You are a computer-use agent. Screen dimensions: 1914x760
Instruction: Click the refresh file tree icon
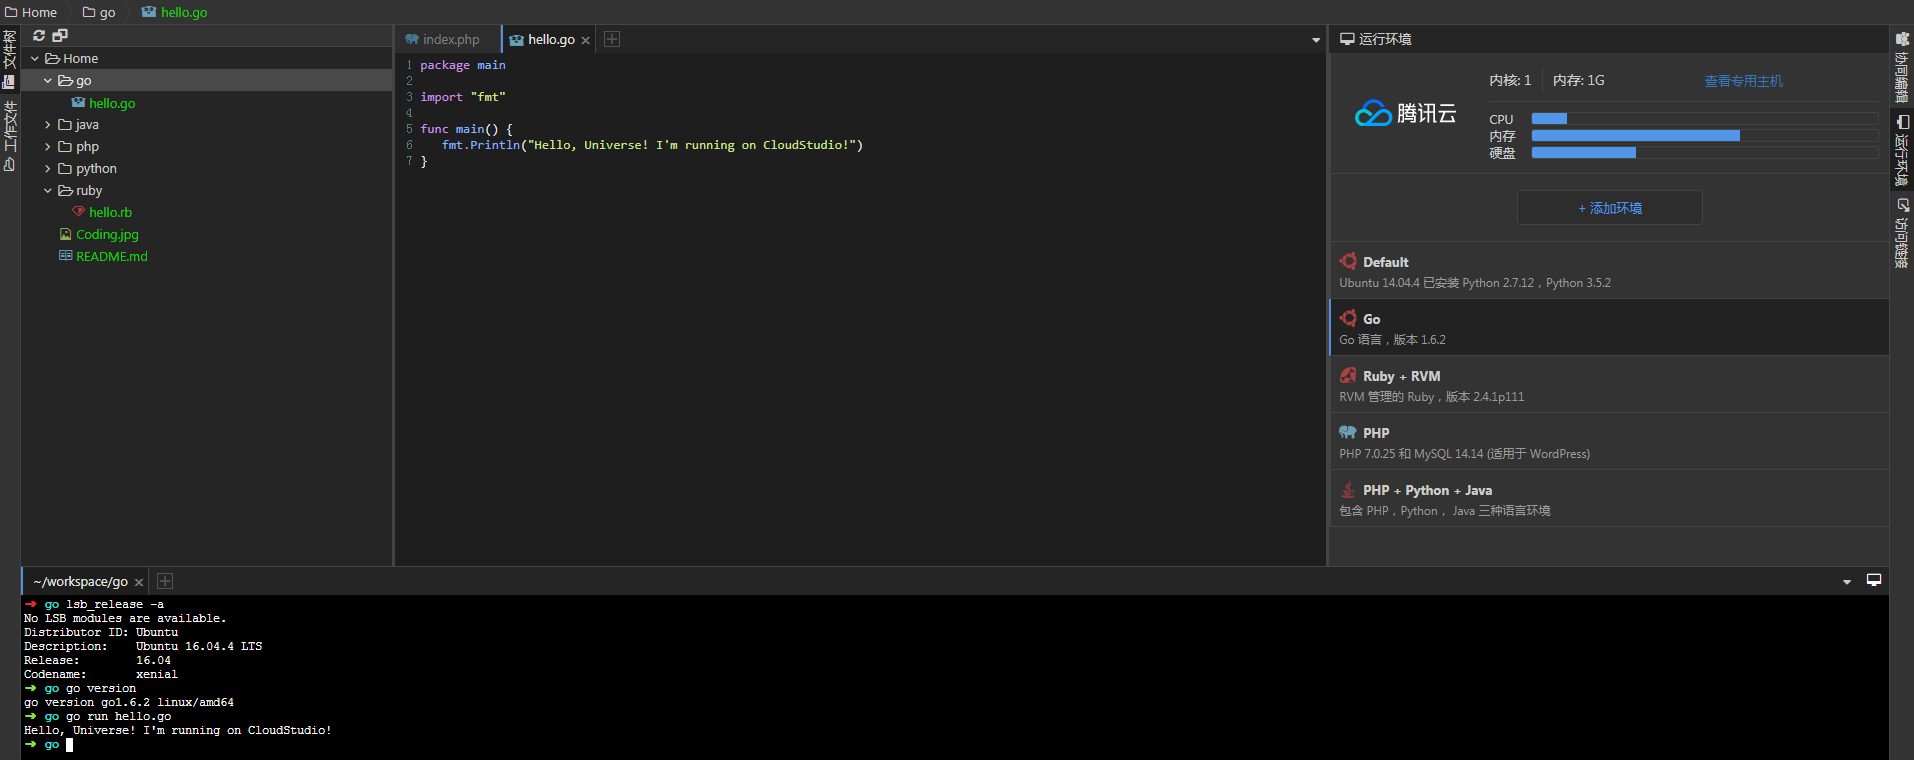(39, 36)
